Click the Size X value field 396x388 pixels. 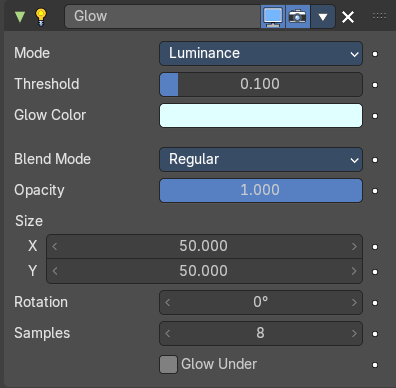tap(204, 246)
